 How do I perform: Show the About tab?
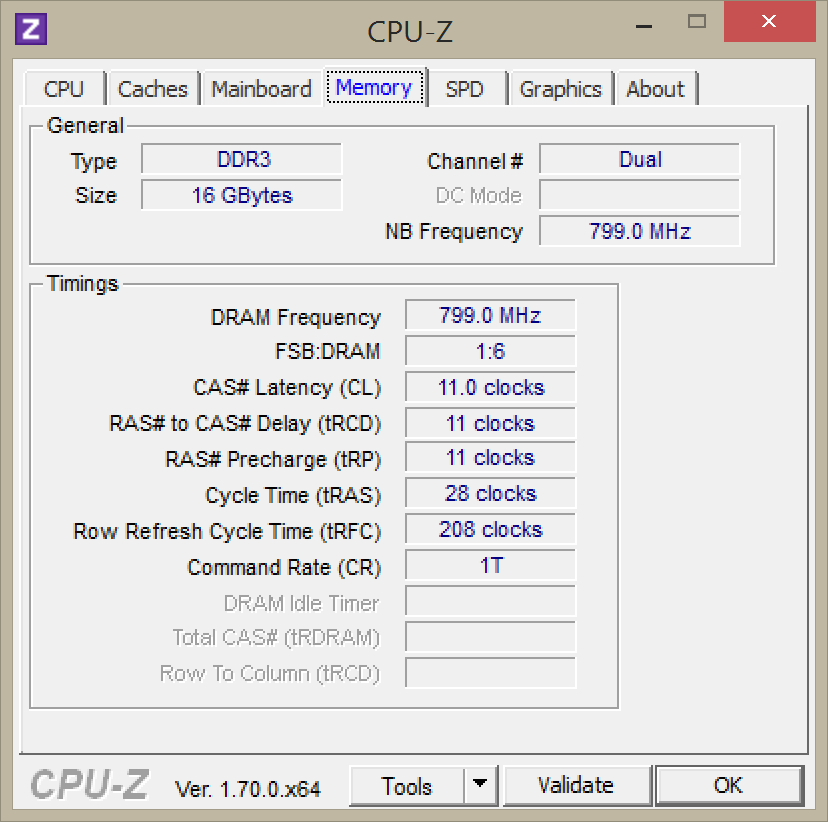click(655, 89)
